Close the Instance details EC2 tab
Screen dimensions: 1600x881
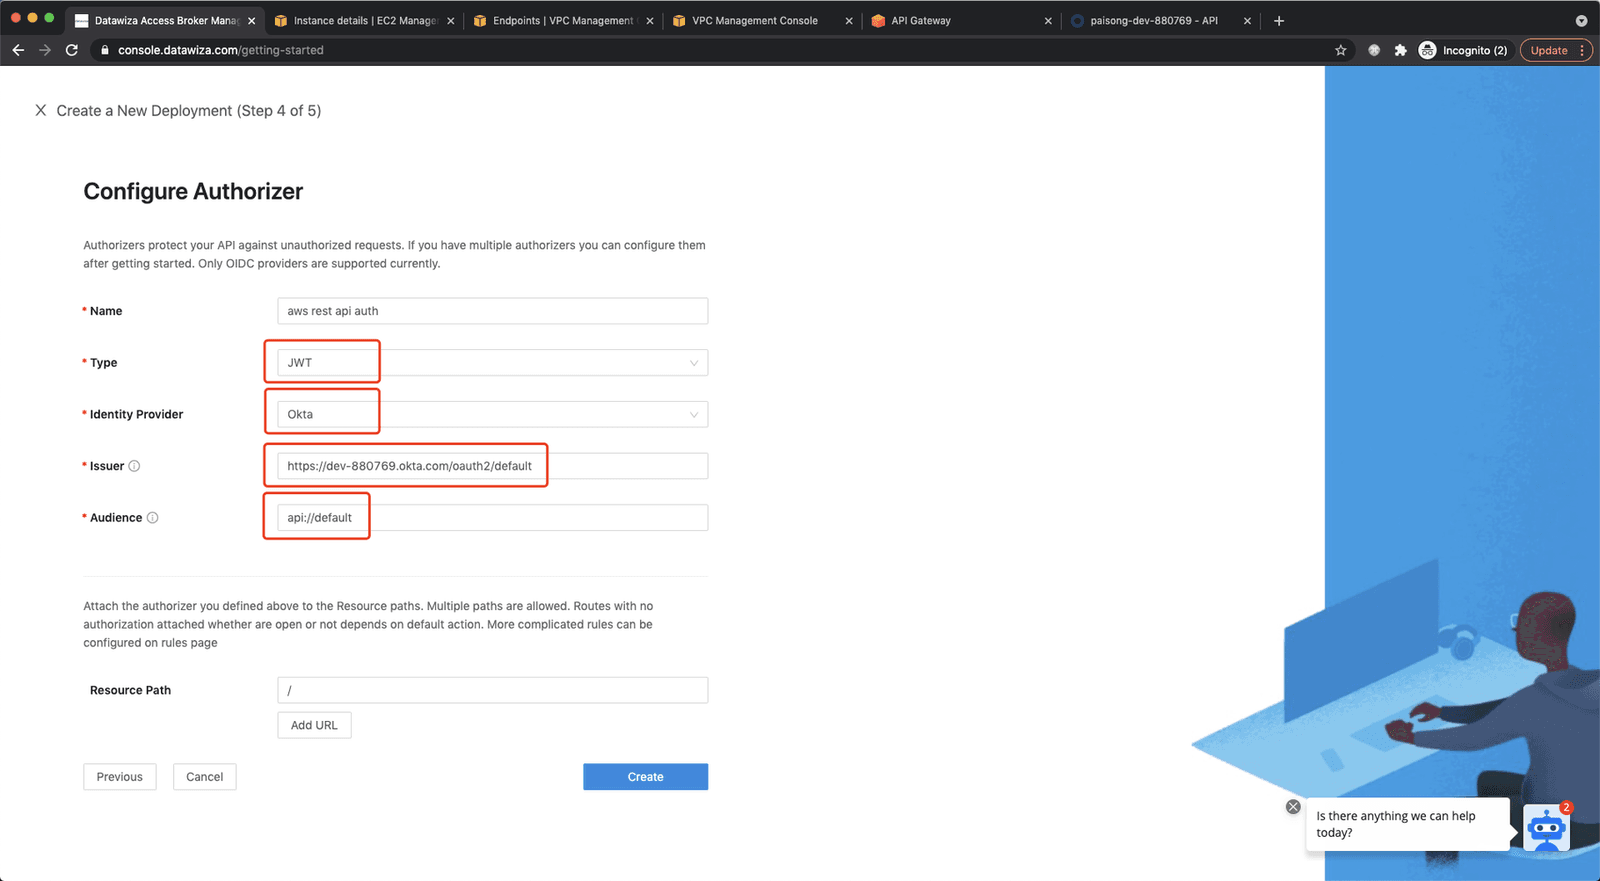(x=451, y=20)
